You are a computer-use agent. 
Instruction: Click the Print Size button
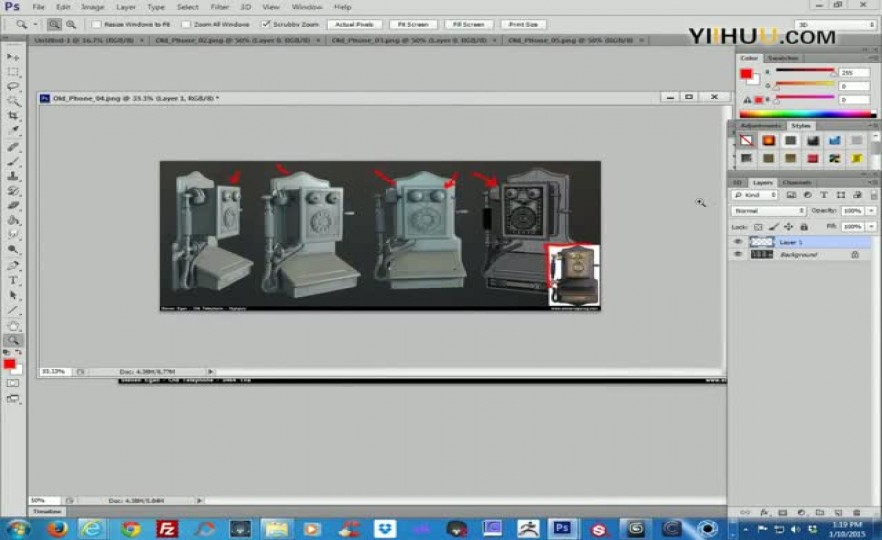[523, 24]
